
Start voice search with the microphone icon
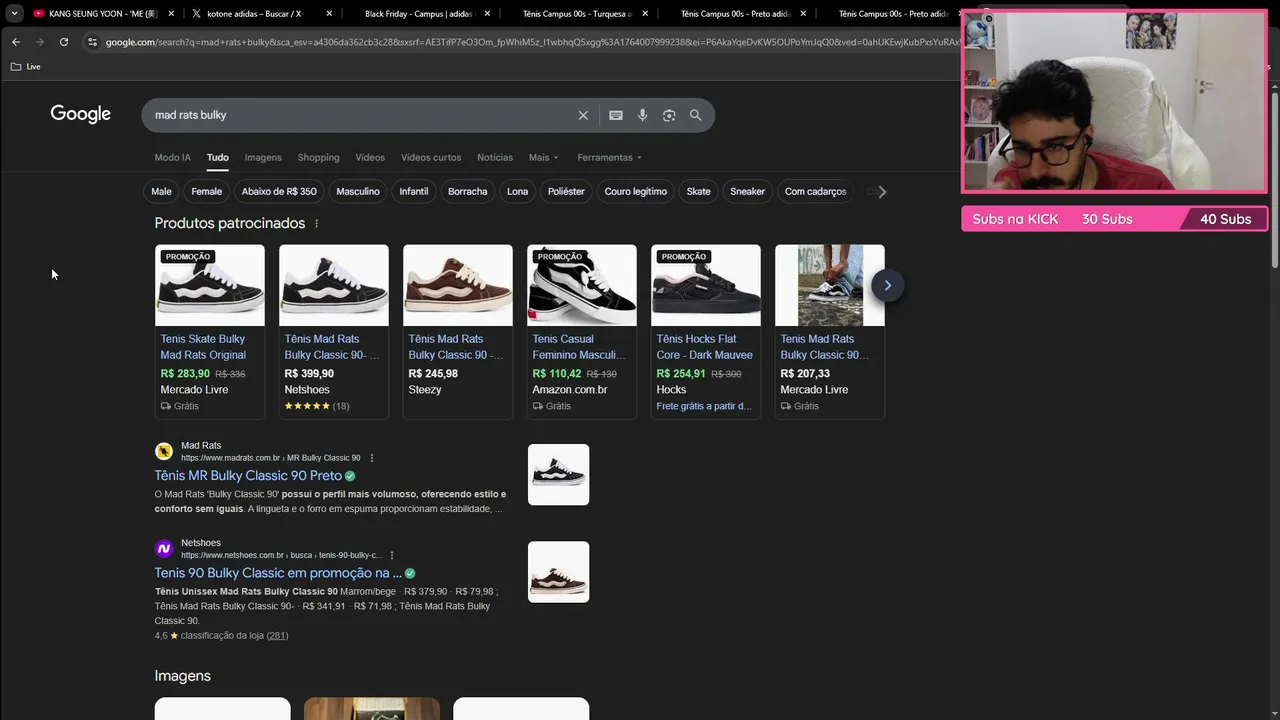642,115
